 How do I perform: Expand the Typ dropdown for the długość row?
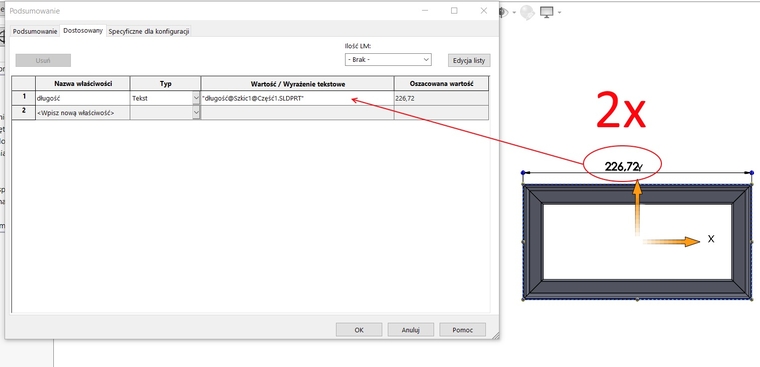click(x=196, y=98)
